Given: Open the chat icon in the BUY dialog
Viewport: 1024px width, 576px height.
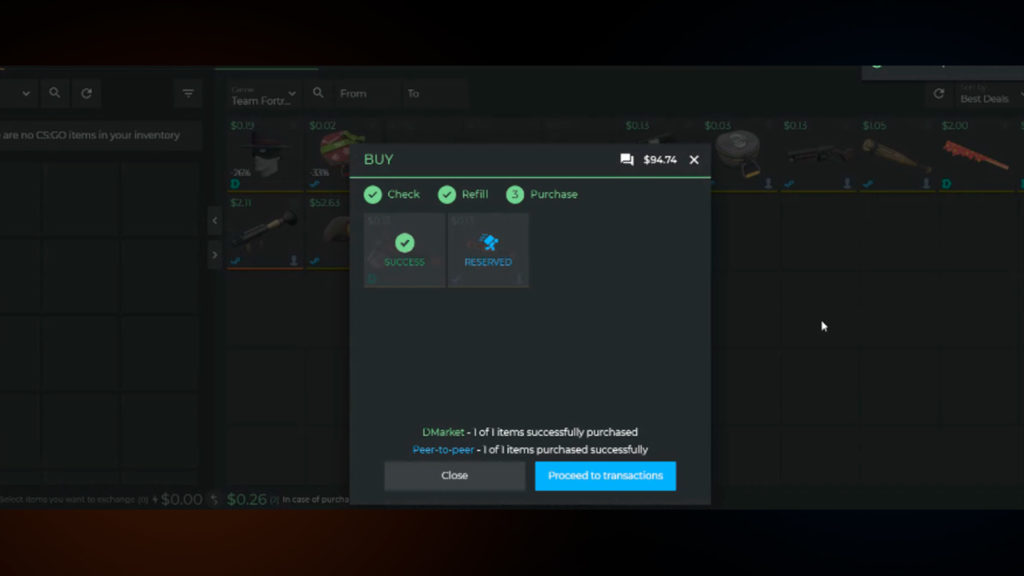Looking at the screenshot, I should click(627, 159).
